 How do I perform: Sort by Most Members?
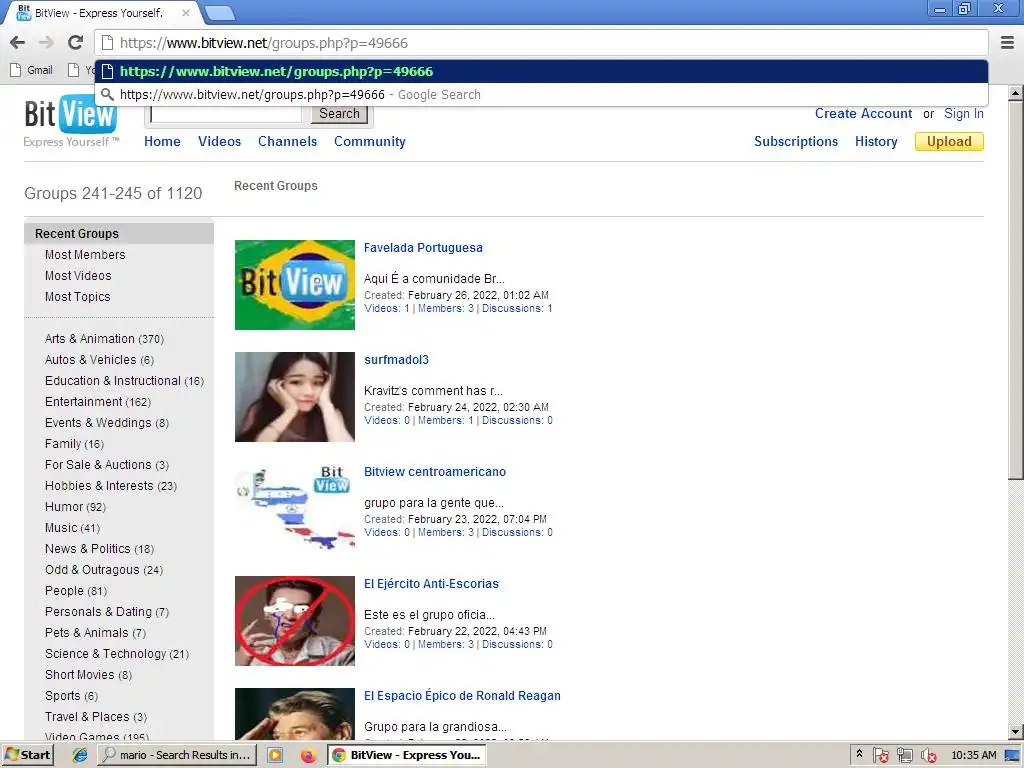[x=85, y=255]
